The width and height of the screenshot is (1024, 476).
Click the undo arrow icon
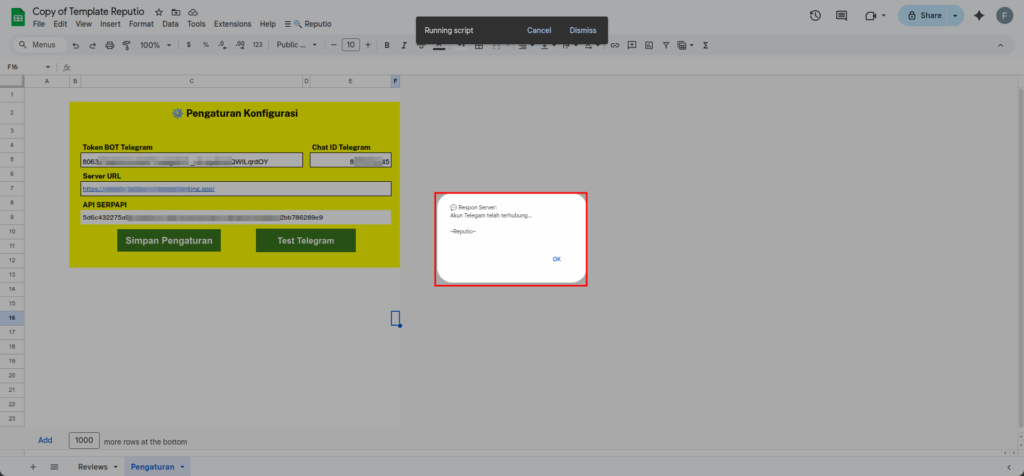pos(76,45)
